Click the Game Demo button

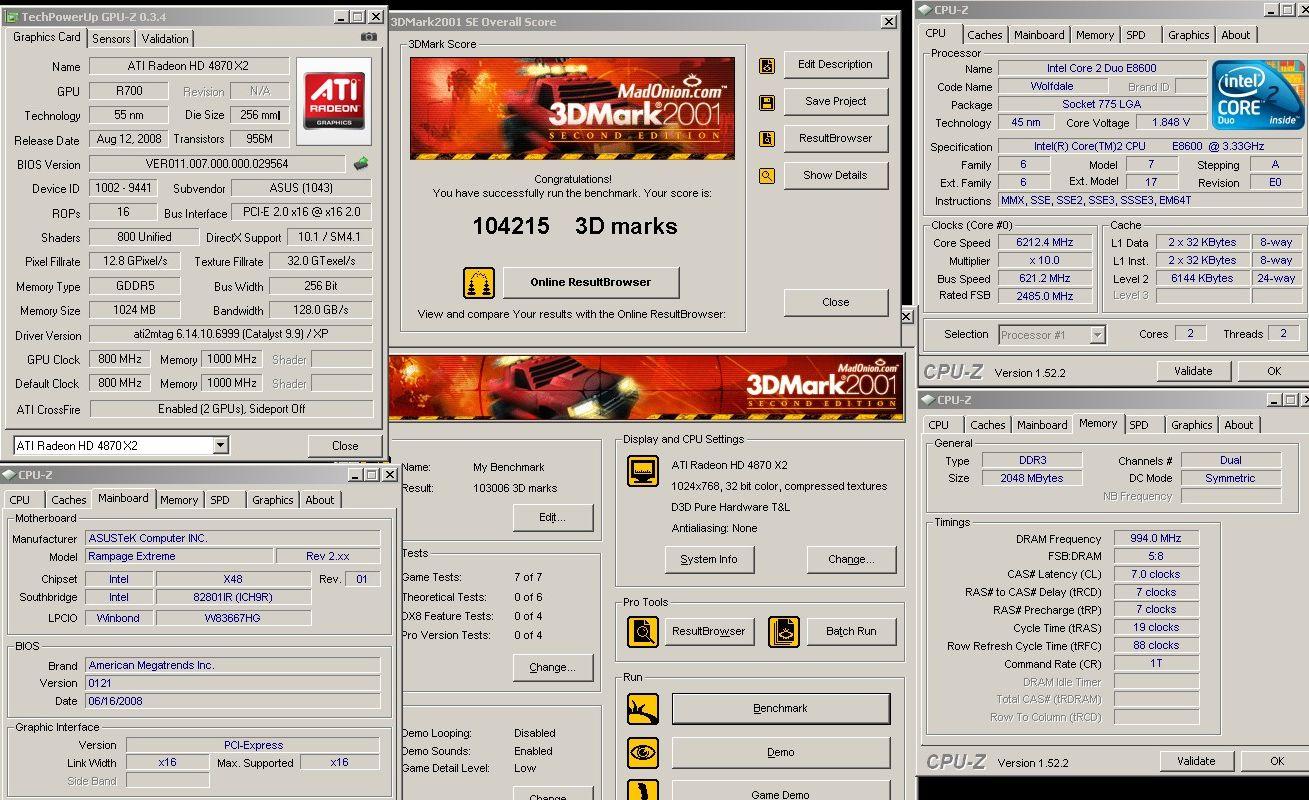pos(780,791)
